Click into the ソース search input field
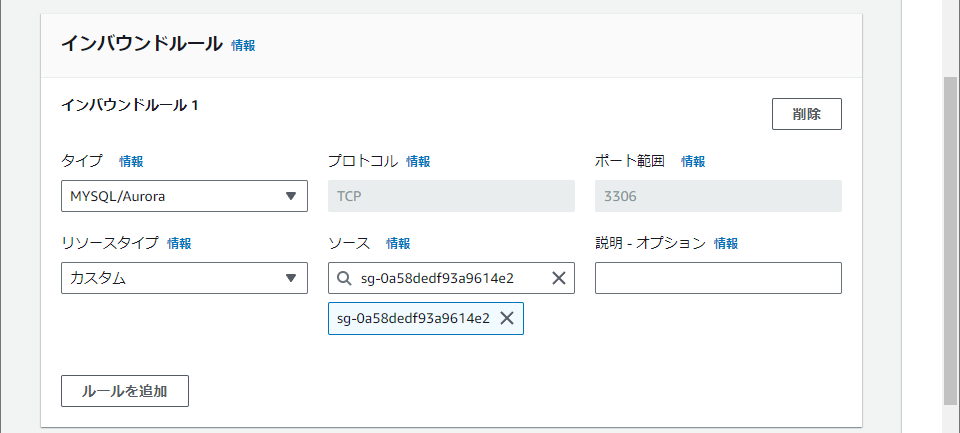Screen dimensions: 960x433 [451, 278]
